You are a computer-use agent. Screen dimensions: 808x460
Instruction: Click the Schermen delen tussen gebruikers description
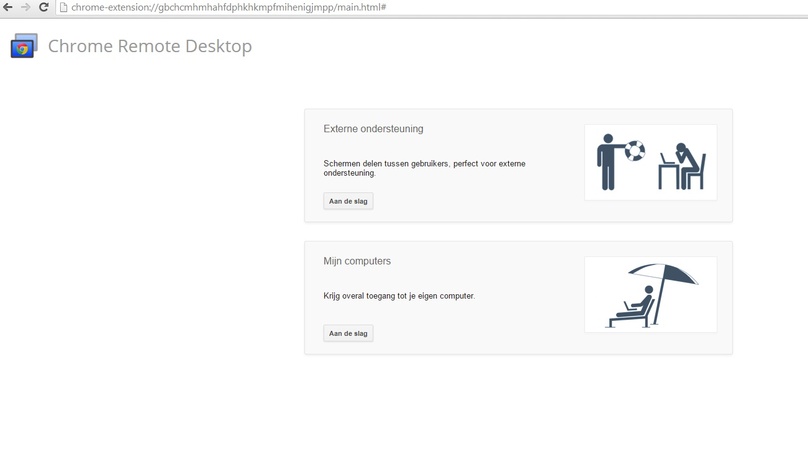(x=425, y=168)
